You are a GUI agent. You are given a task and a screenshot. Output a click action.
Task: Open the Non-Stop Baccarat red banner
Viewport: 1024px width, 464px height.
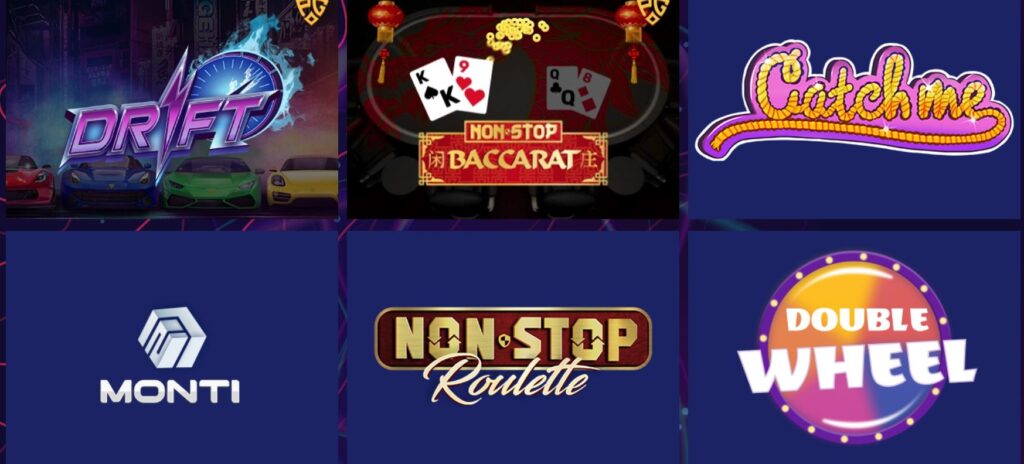click(x=513, y=152)
